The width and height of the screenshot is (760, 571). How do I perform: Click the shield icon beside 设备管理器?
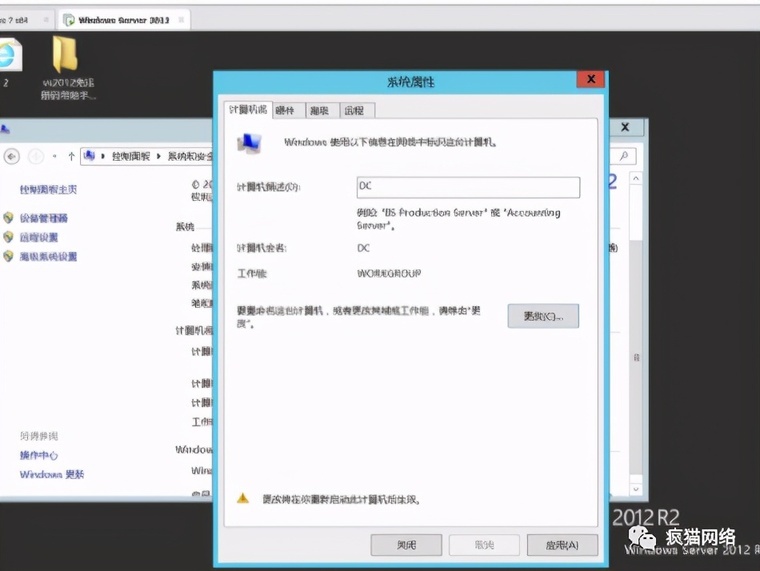[x=8, y=218]
